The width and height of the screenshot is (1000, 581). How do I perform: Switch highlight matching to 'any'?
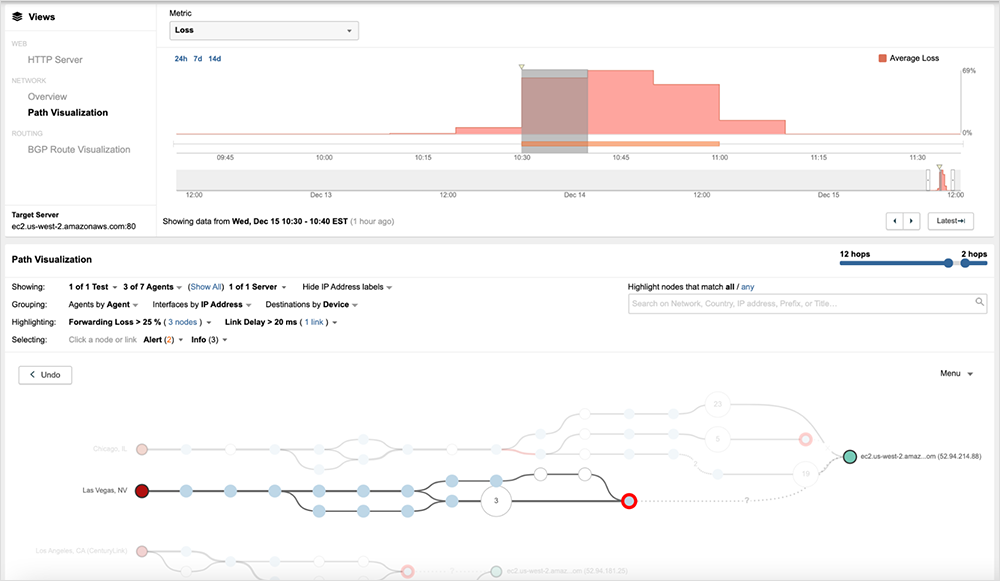click(x=746, y=287)
